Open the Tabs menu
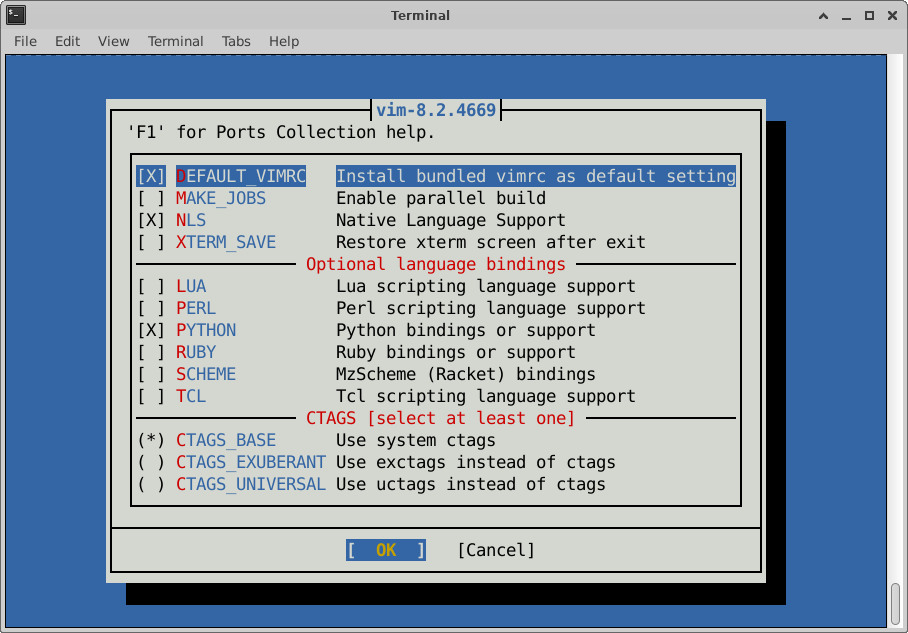This screenshot has width=908, height=633. click(236, 41)
